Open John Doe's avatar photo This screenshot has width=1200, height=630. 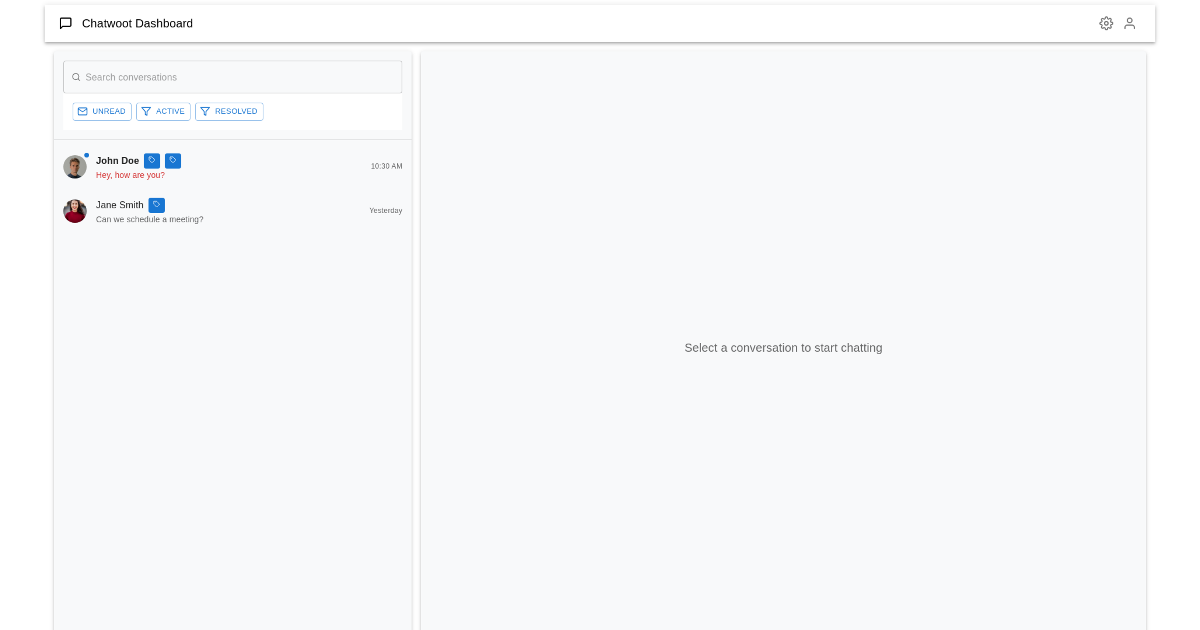coord(75,167)
